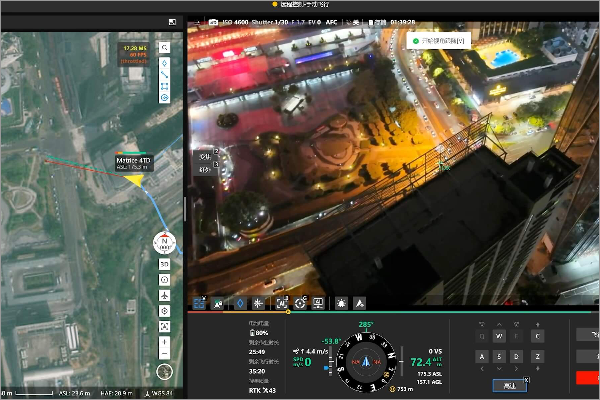Center map on the aircraft icon
The width and height of the screenshot is (600, 400).
[164, 298]
